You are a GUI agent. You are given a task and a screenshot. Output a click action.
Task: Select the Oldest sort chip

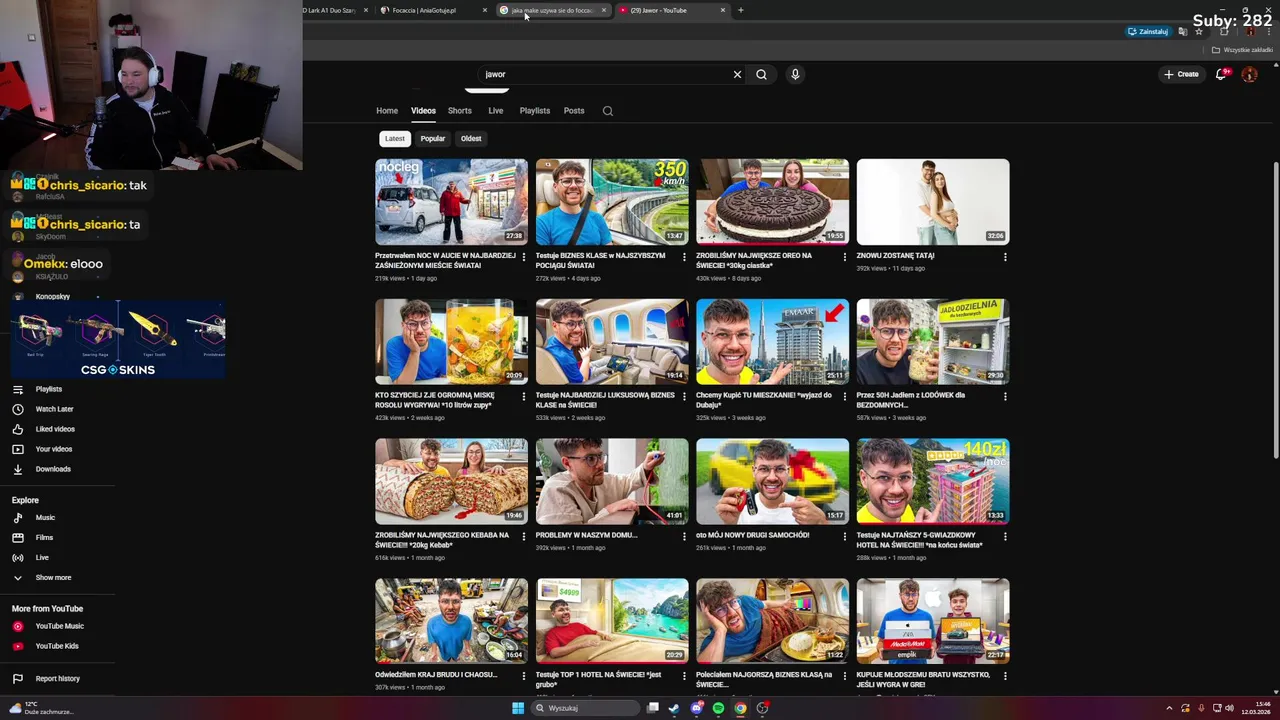(471, 139)
